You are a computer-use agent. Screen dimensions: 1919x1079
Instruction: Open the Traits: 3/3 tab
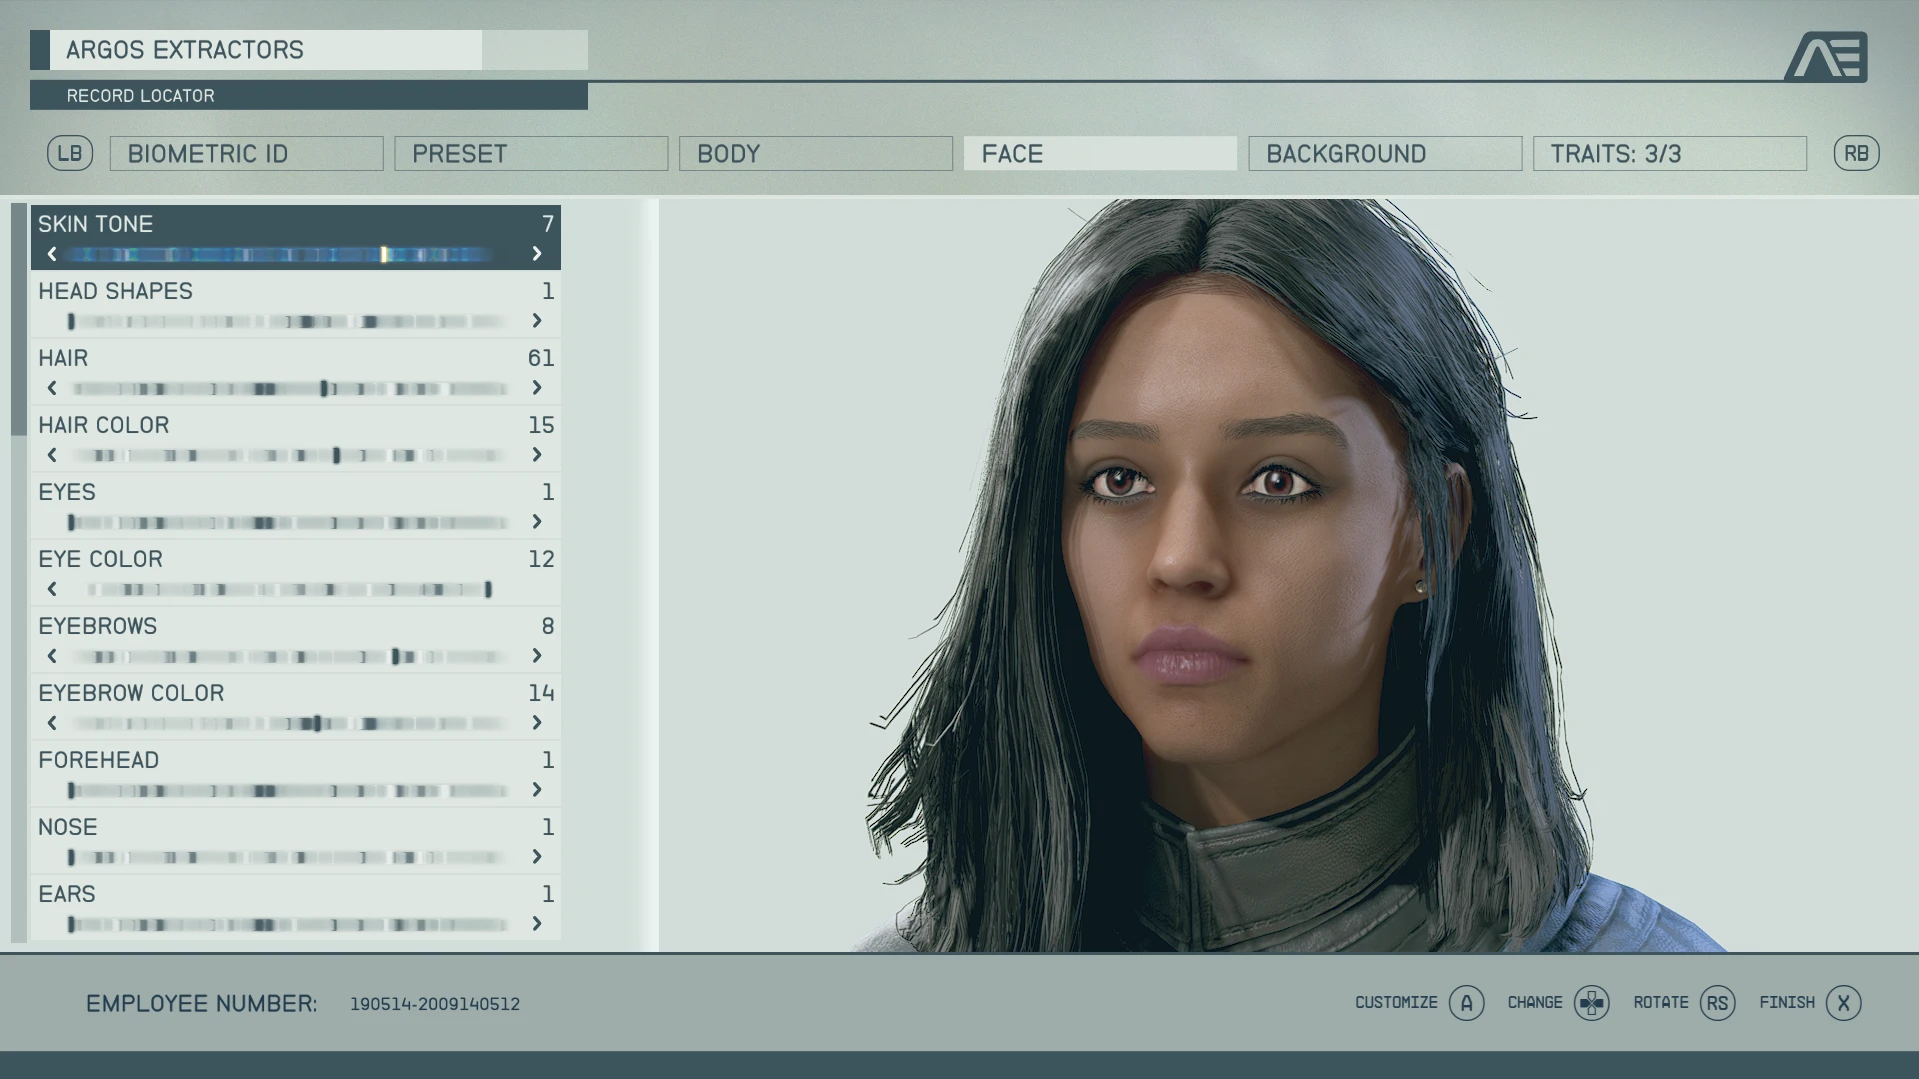tap(1669, 154)
